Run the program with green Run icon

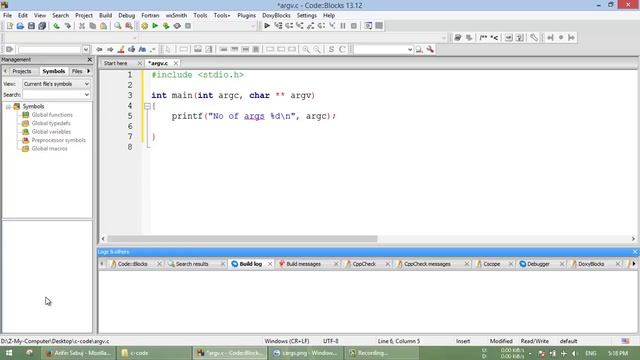[x=155, y=26]
